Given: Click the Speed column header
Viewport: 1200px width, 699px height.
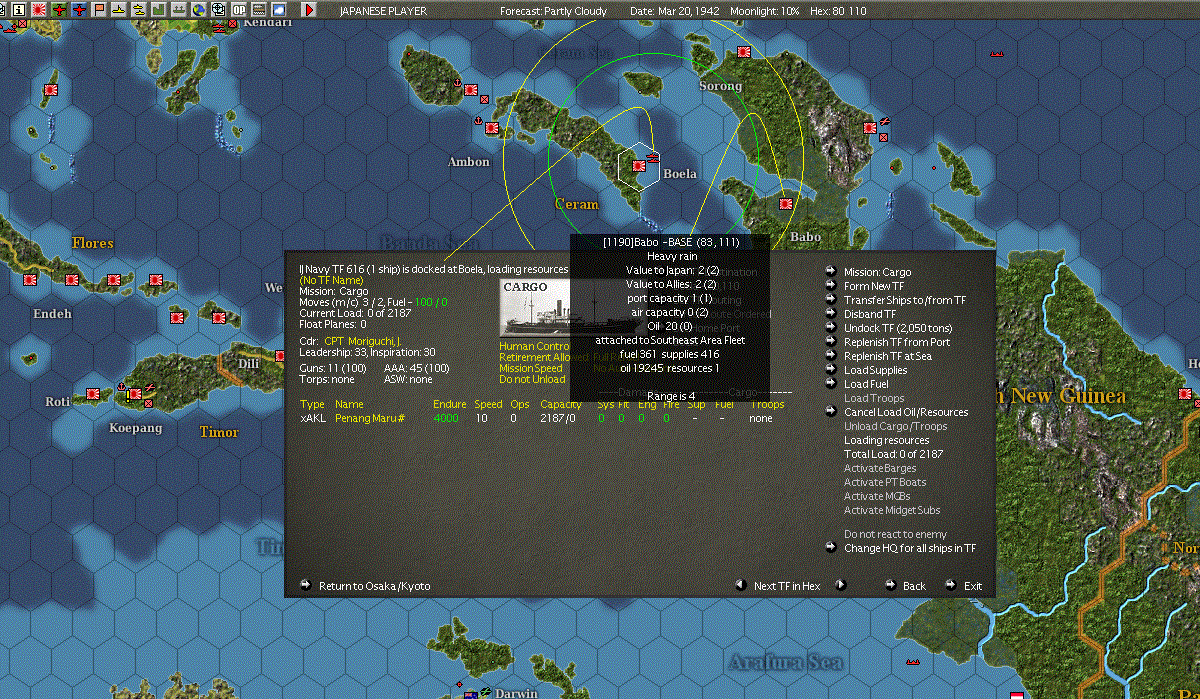Looking at the screenshot, I should pos(488,405).
